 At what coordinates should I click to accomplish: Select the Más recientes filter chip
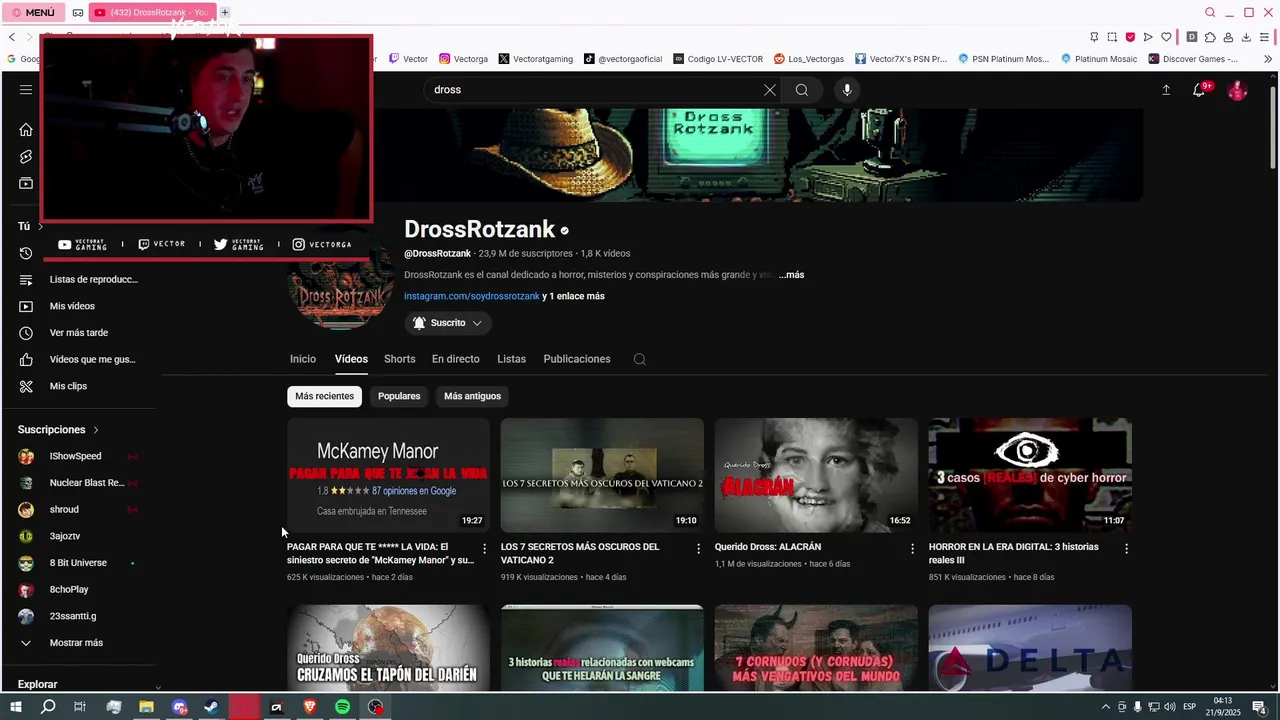(324, 396)
